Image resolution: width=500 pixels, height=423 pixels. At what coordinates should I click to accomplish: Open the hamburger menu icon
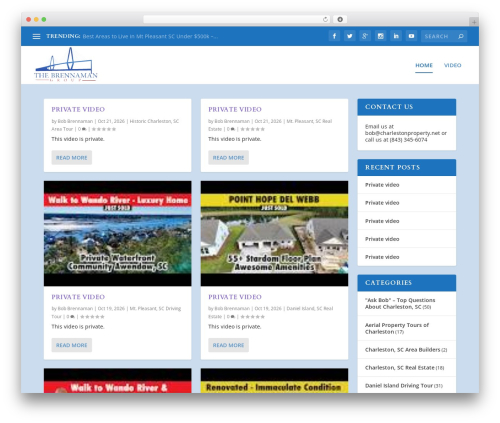36,36
